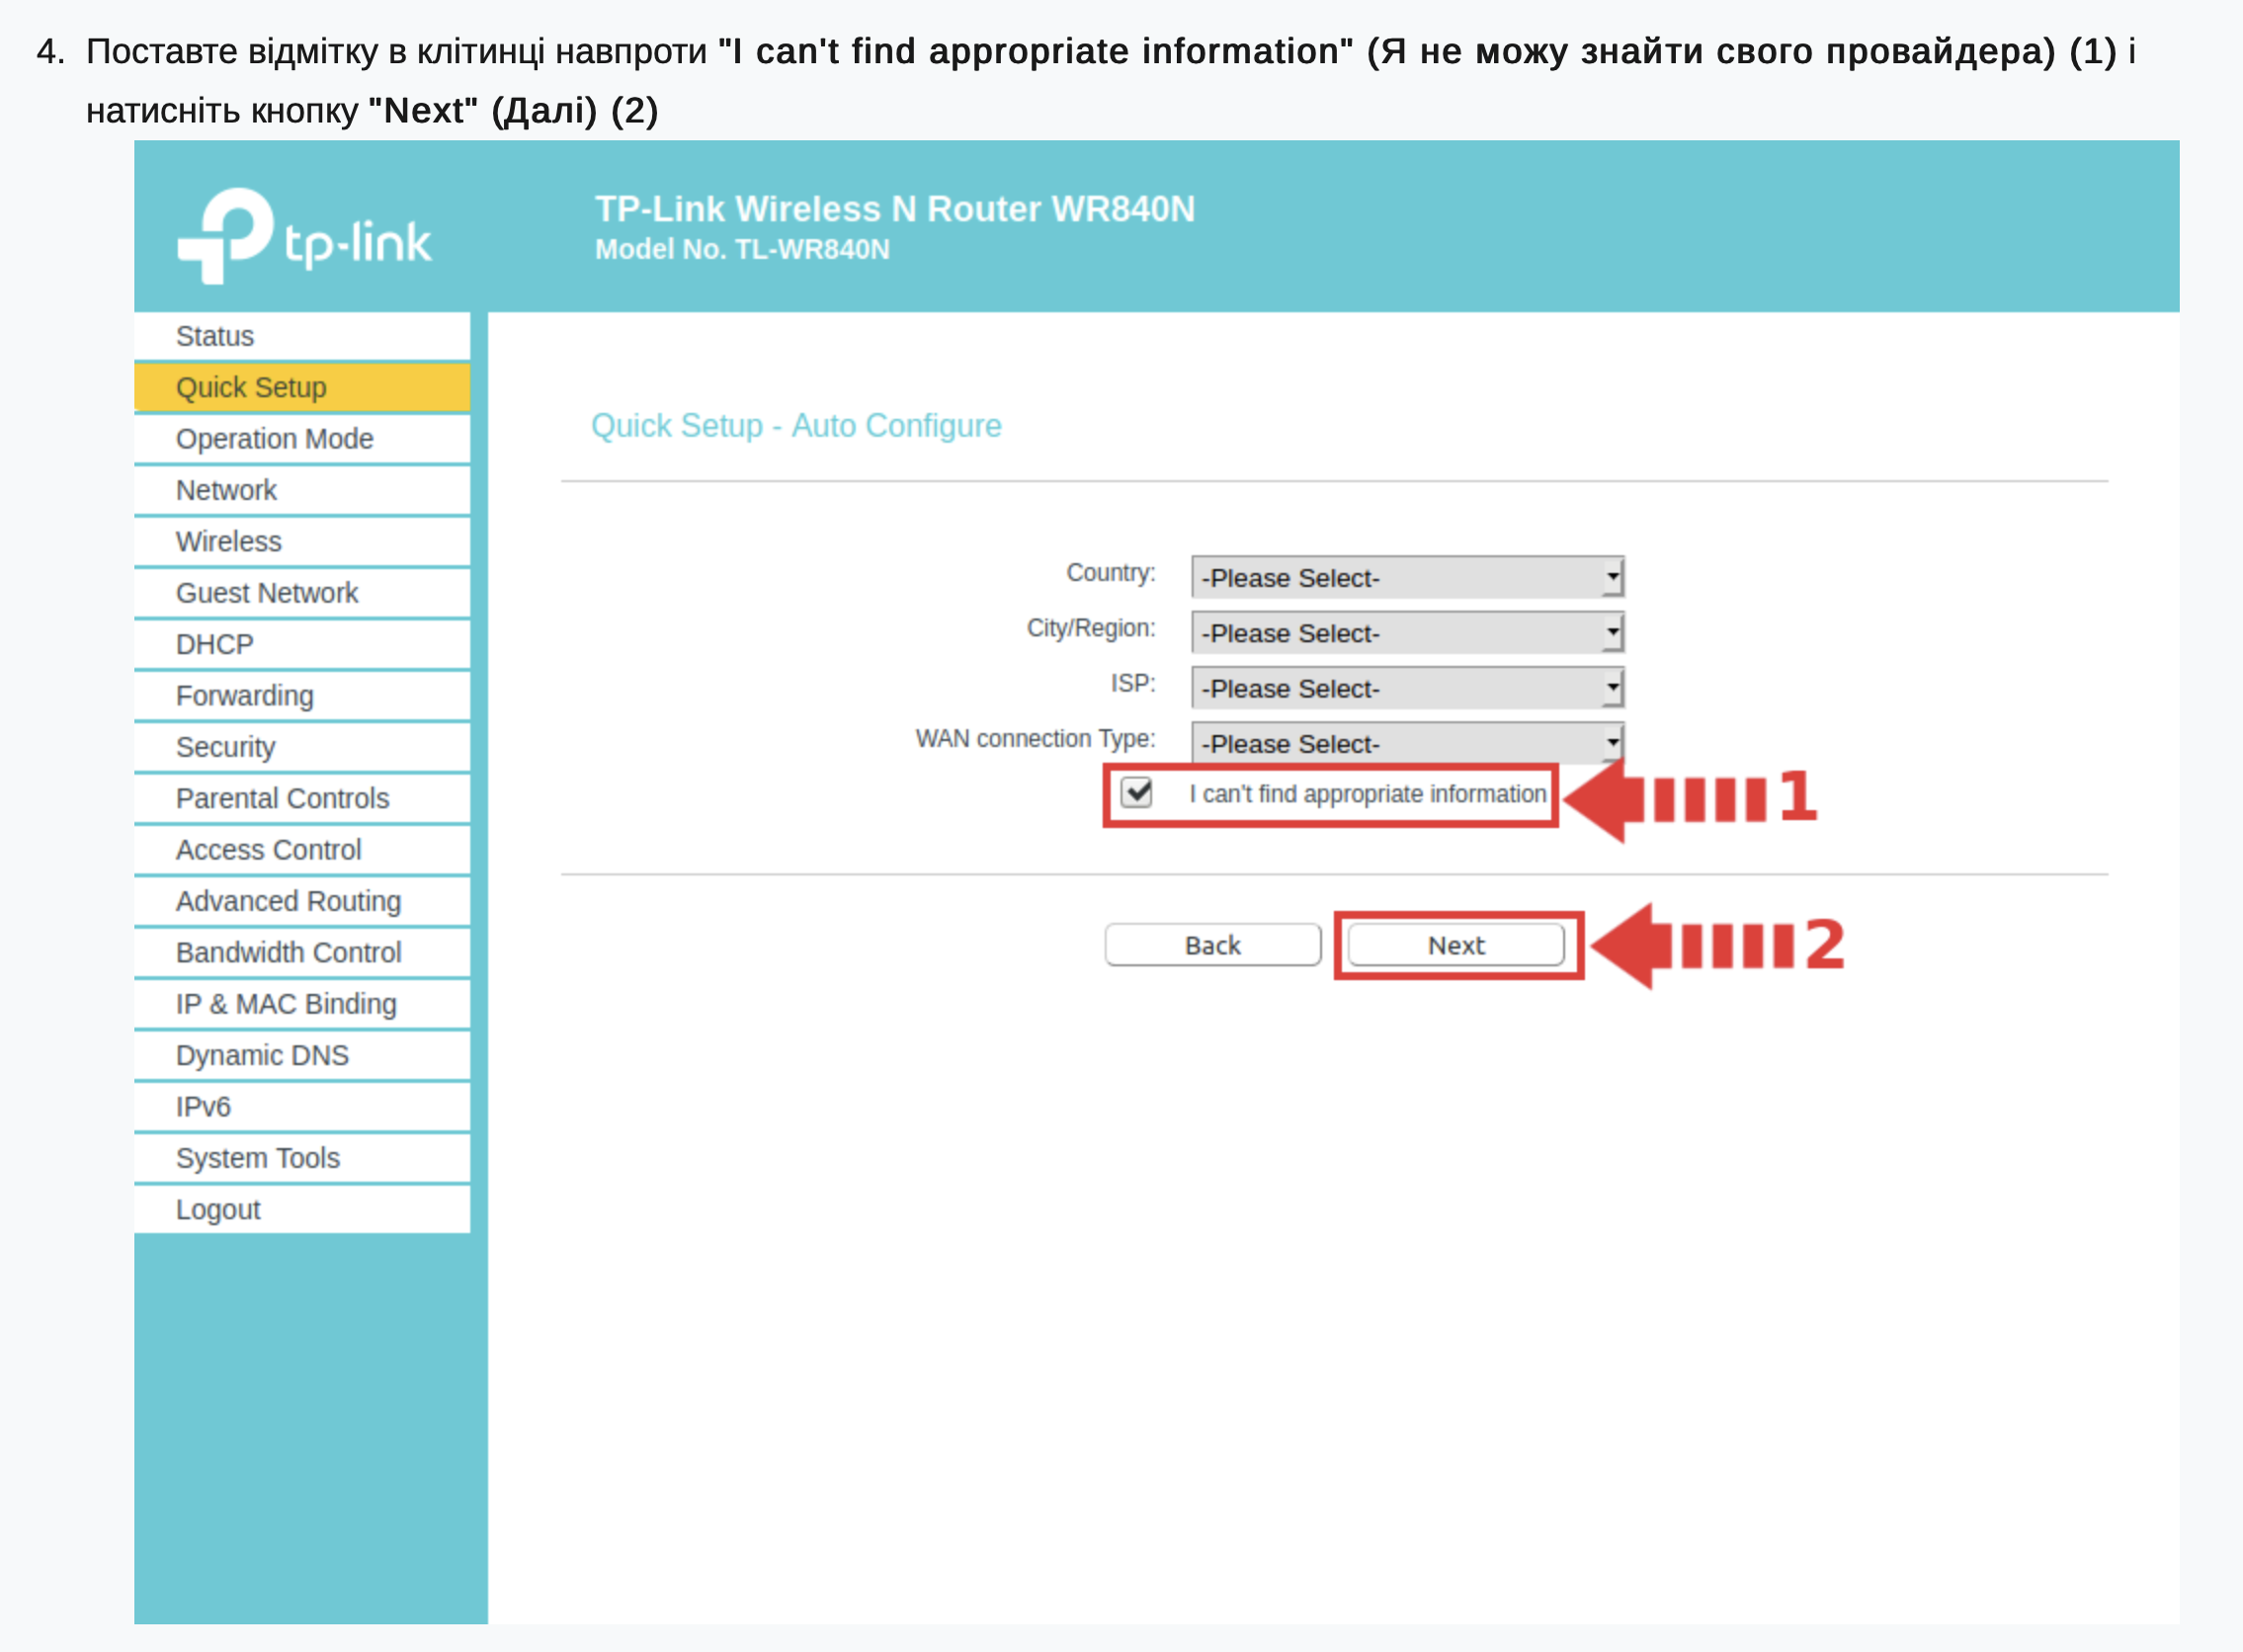The image size is (2243, 1652).
Task: Open the Security menu item
Action: coord(225,747)
